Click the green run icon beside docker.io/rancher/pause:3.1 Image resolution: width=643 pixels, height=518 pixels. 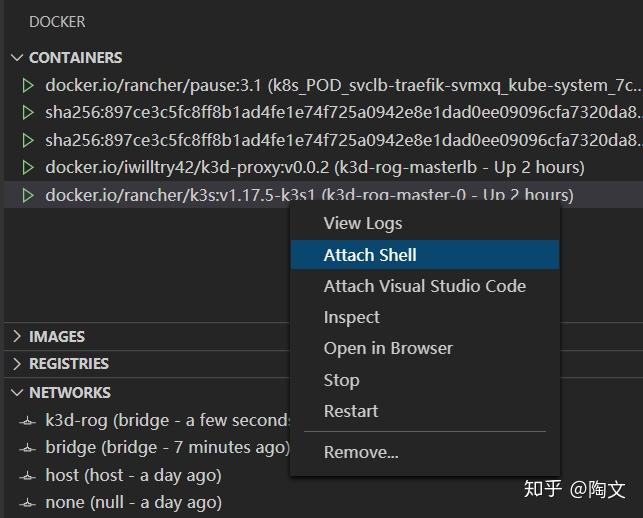[28, 85]
